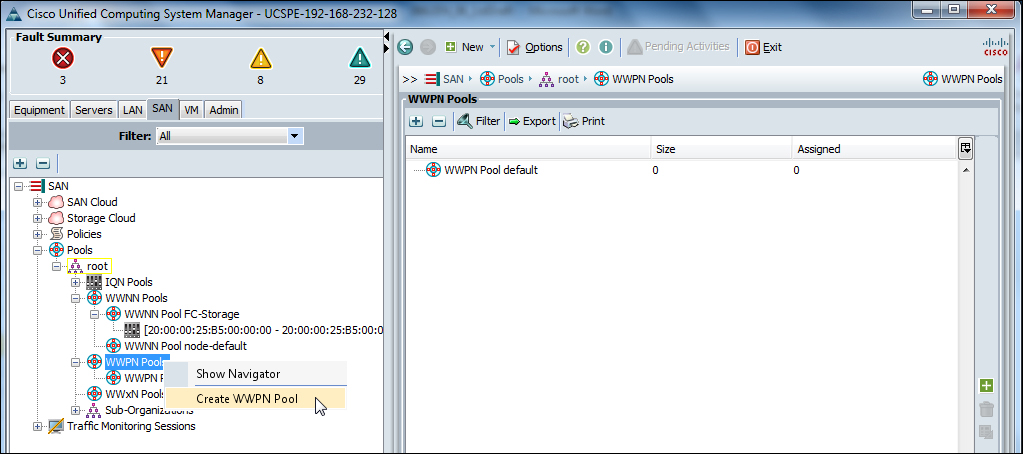Screen dimensions: 1023x454
Task: Sort by the Name column header
Action: click(x=528, y=149)
